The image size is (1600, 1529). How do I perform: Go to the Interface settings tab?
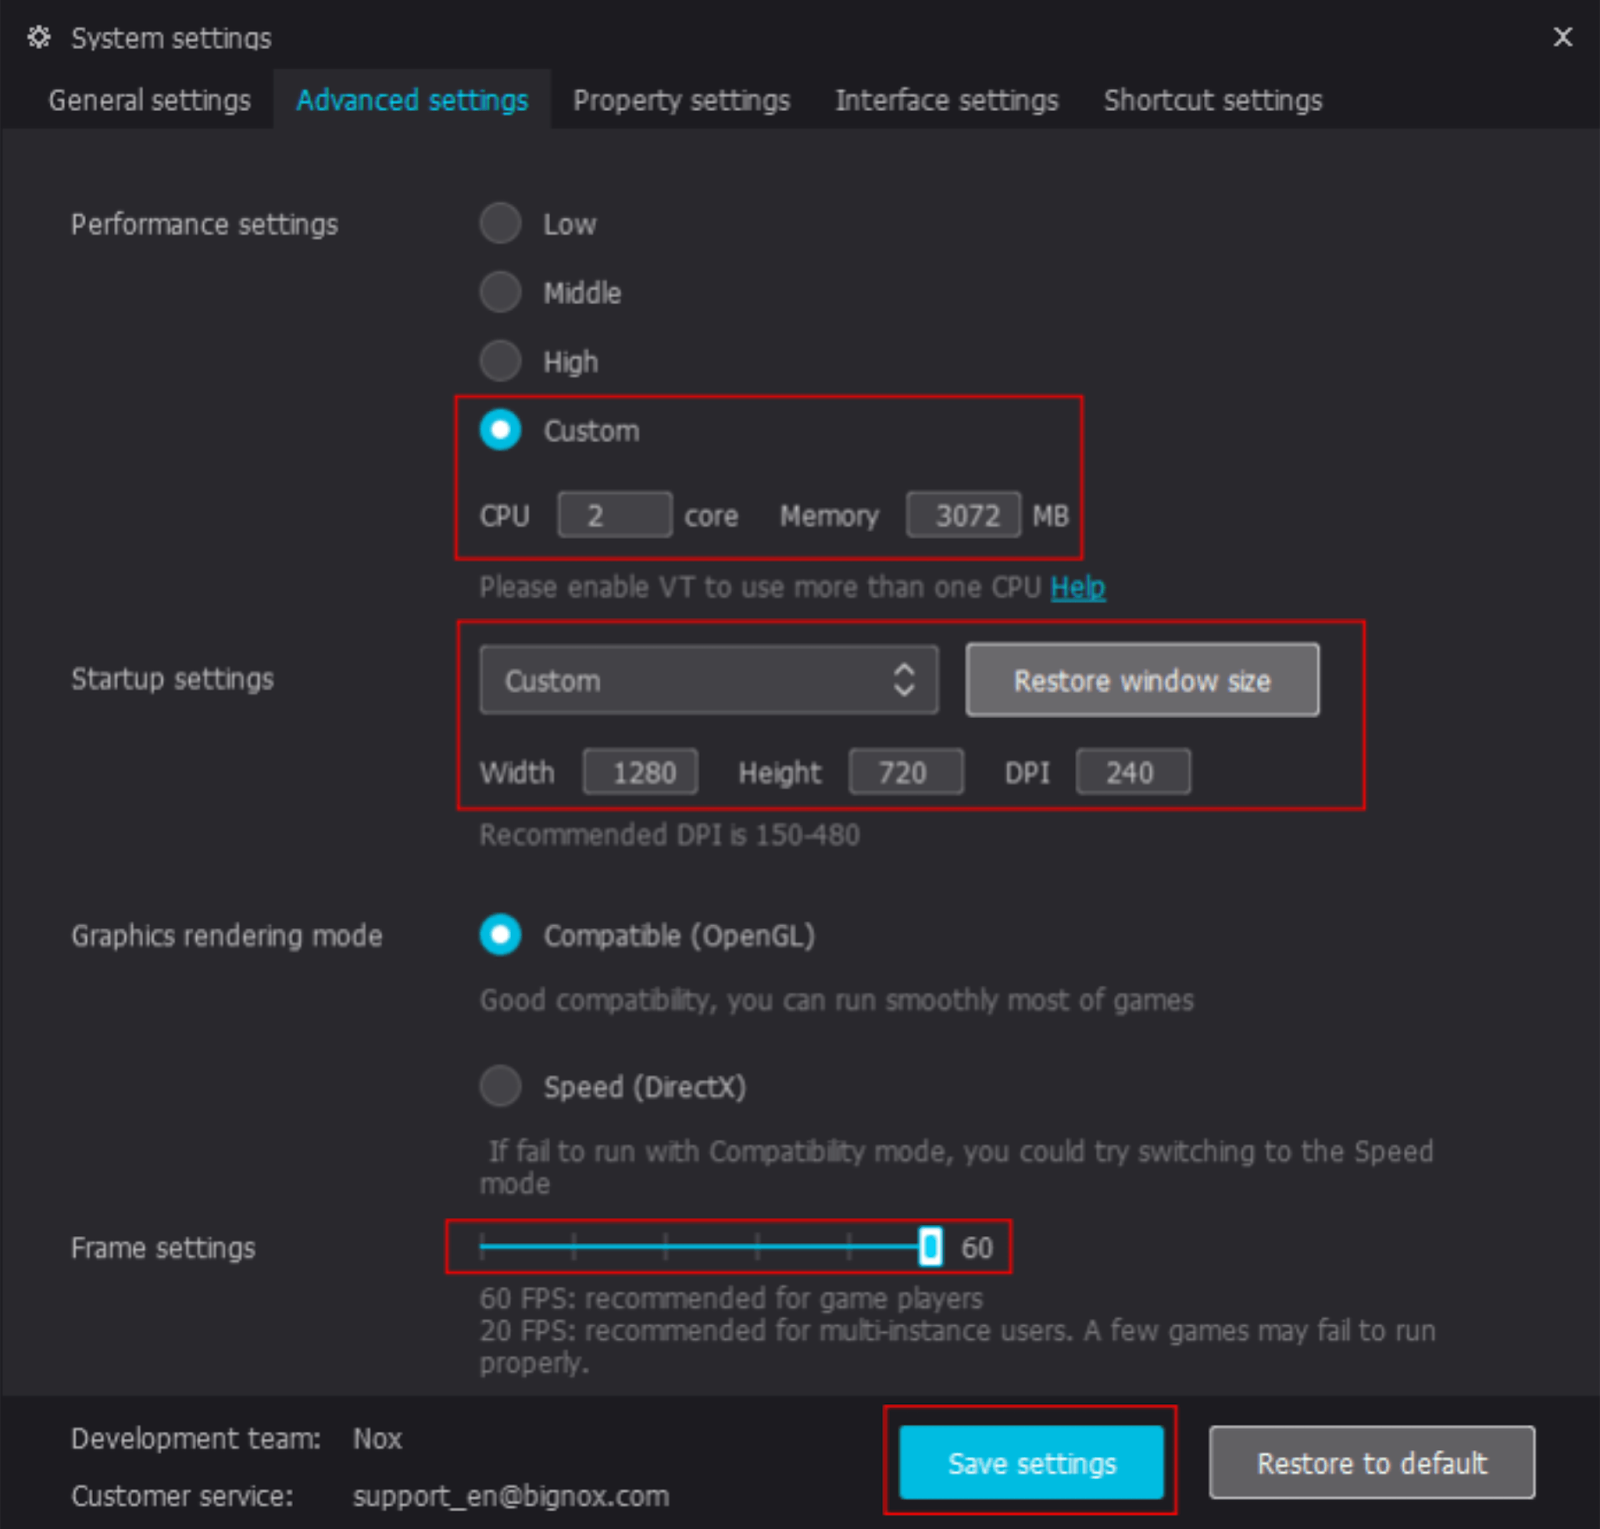[x=946, y=100]
